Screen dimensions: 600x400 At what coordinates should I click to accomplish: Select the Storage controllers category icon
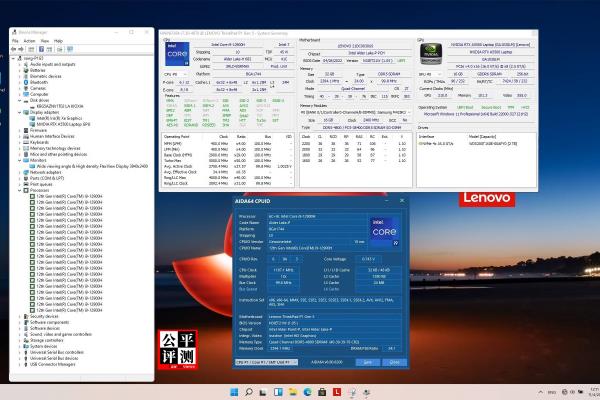(x=26, y=340)
